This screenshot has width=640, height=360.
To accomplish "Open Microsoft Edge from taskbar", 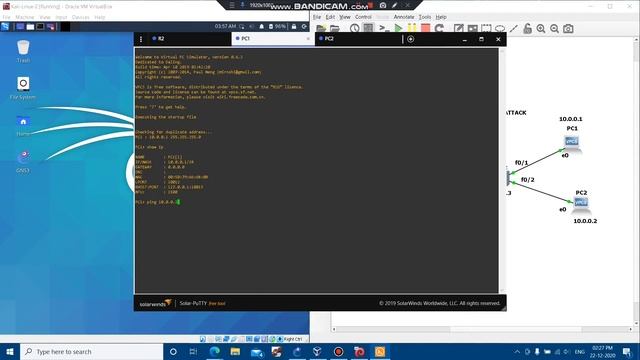I will (214, 351).
